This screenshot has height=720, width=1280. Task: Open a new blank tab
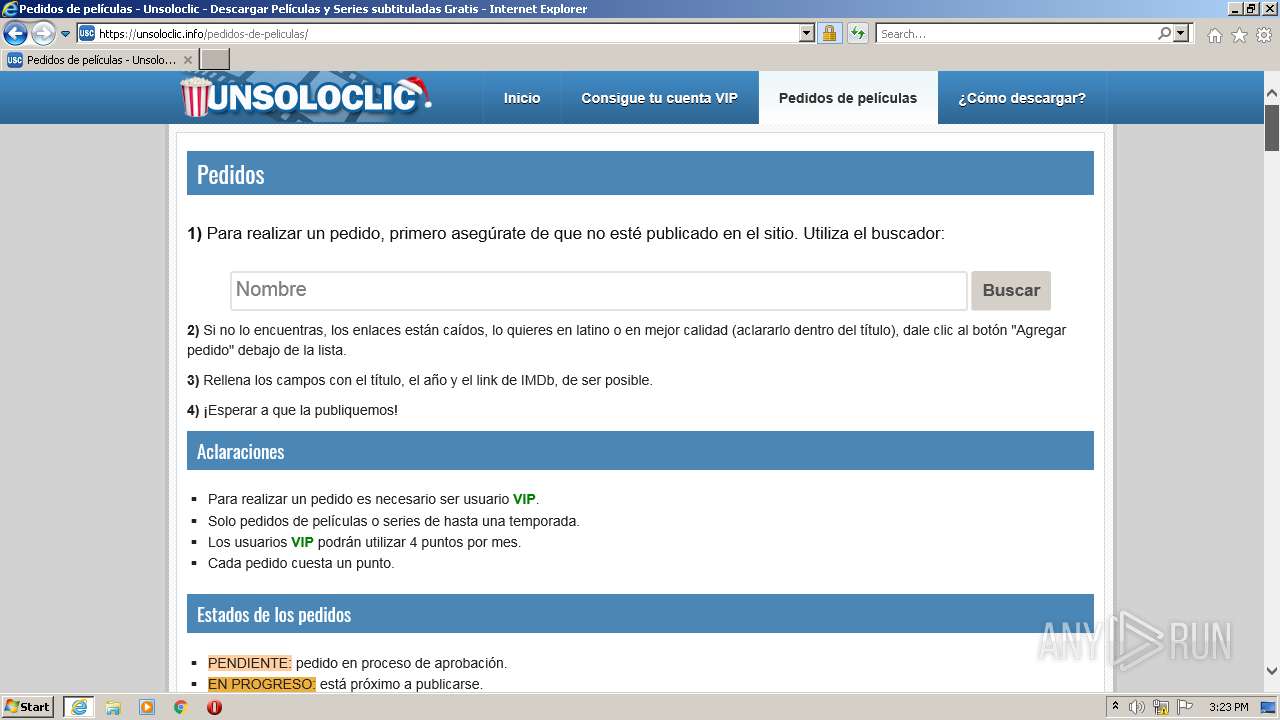pyautogui.click(x=215, y=60)
